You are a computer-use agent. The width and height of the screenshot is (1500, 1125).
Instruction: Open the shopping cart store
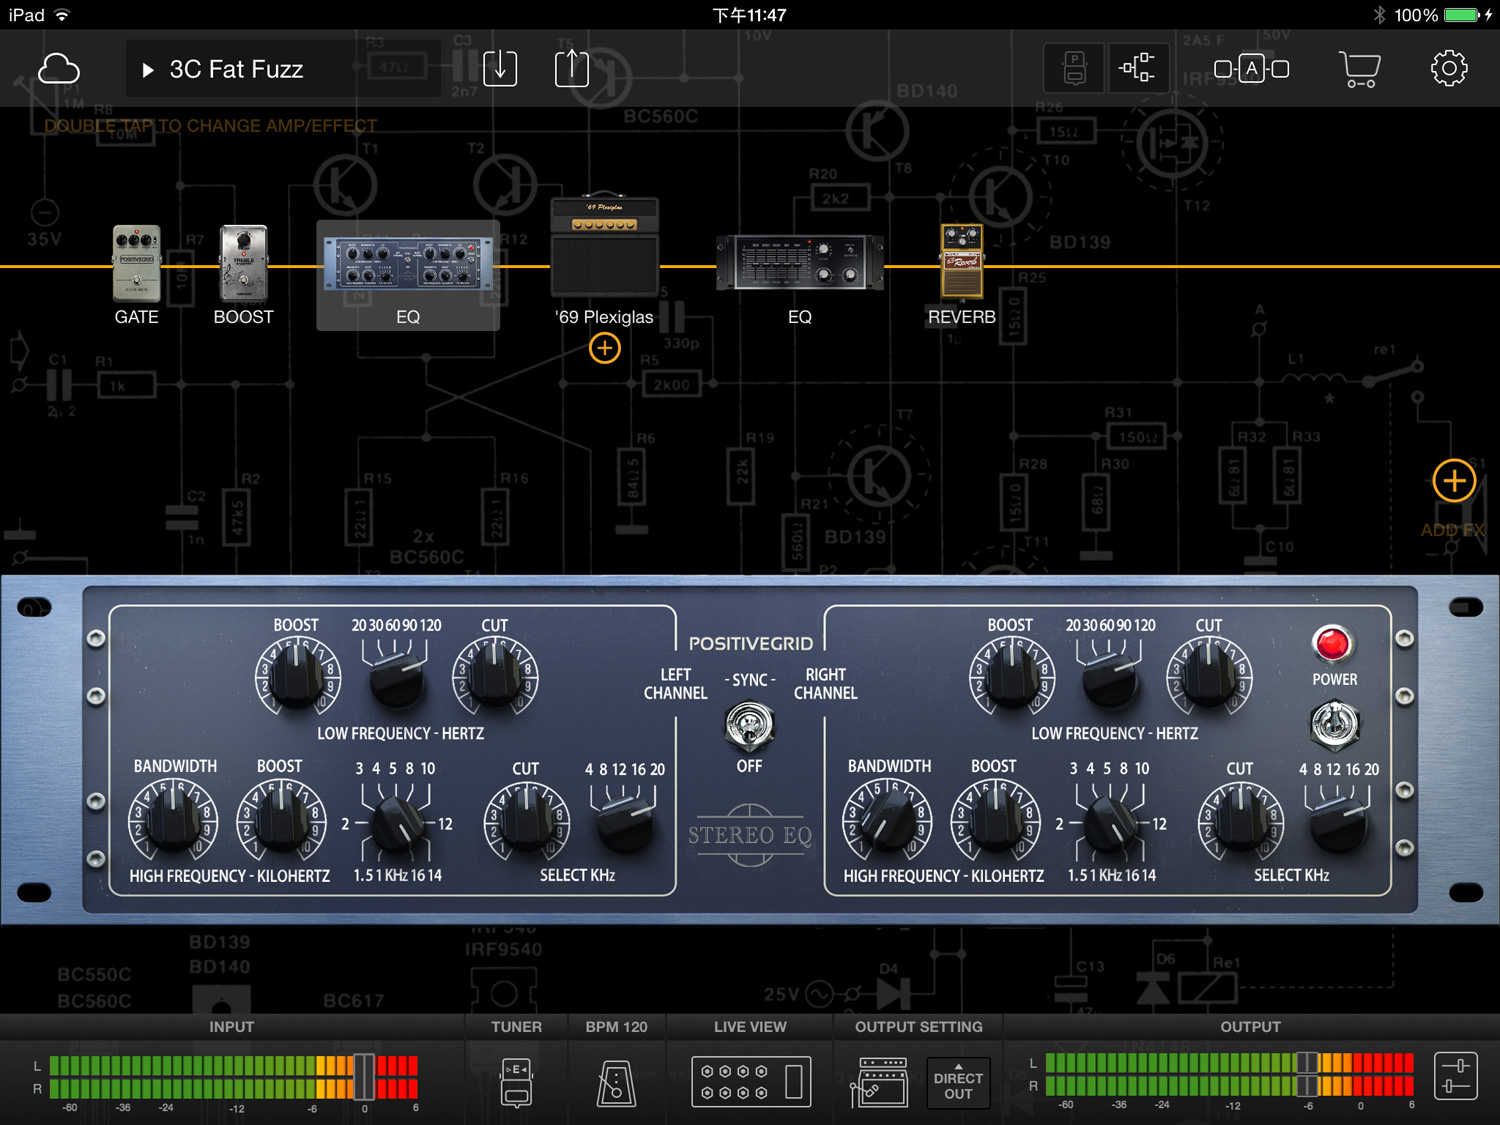coord(1360,69)
